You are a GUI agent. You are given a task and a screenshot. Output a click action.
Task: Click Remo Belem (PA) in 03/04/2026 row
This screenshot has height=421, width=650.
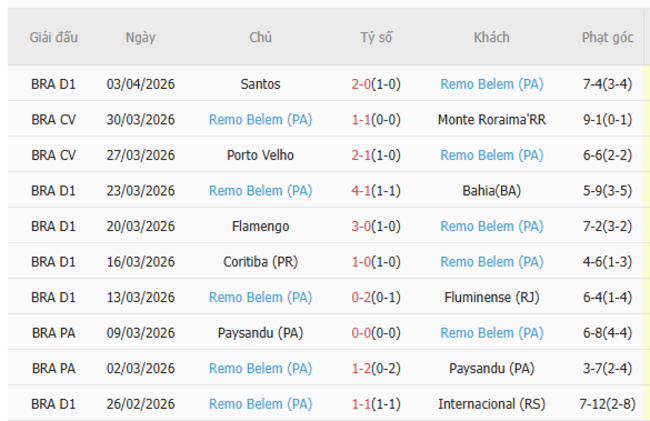492,85
